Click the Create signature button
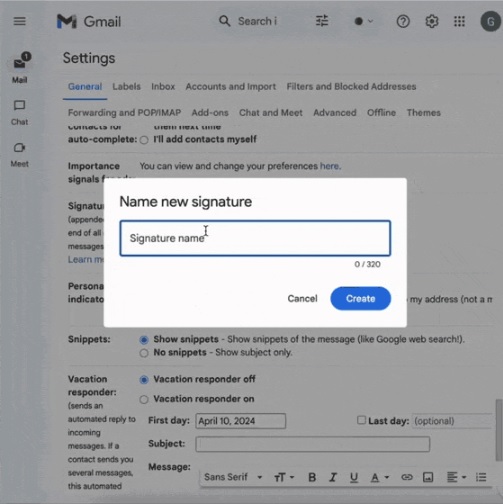Screen dimensions: 503x504 point(360,298)
